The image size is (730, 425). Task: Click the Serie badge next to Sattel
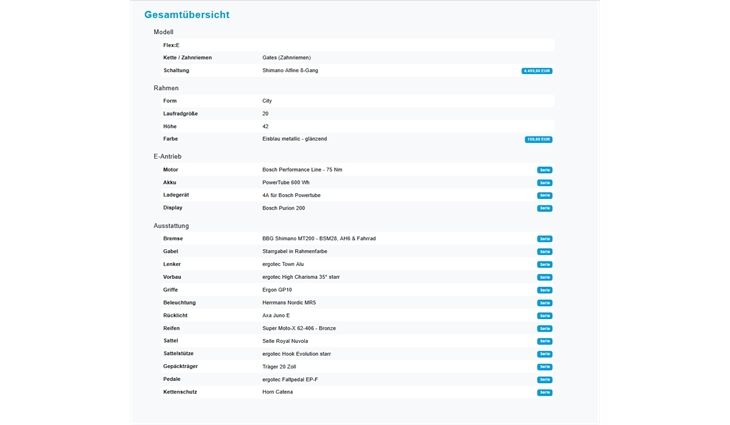(544, 341)
